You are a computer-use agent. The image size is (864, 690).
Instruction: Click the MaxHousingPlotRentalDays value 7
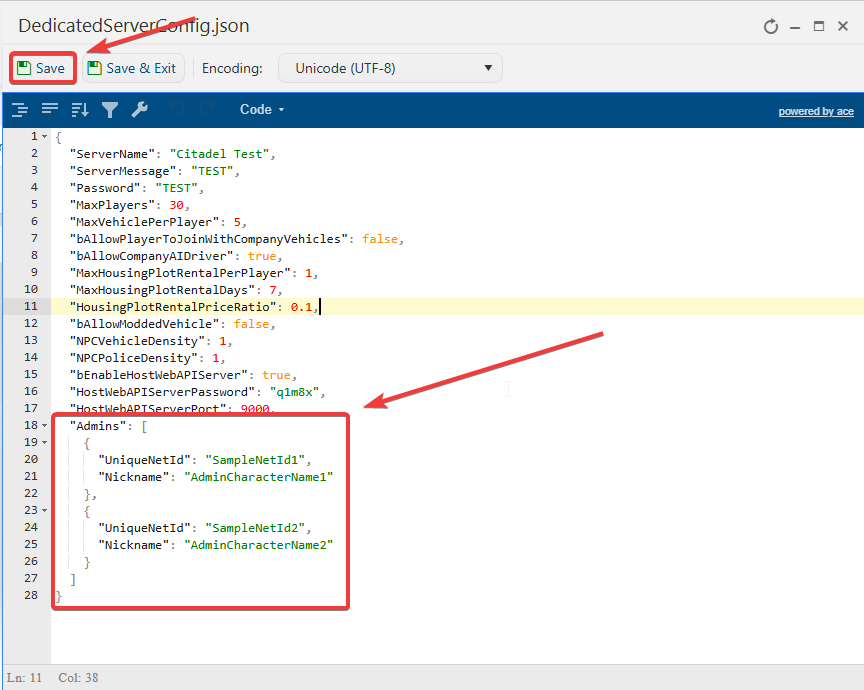click(x=272, y=290)
